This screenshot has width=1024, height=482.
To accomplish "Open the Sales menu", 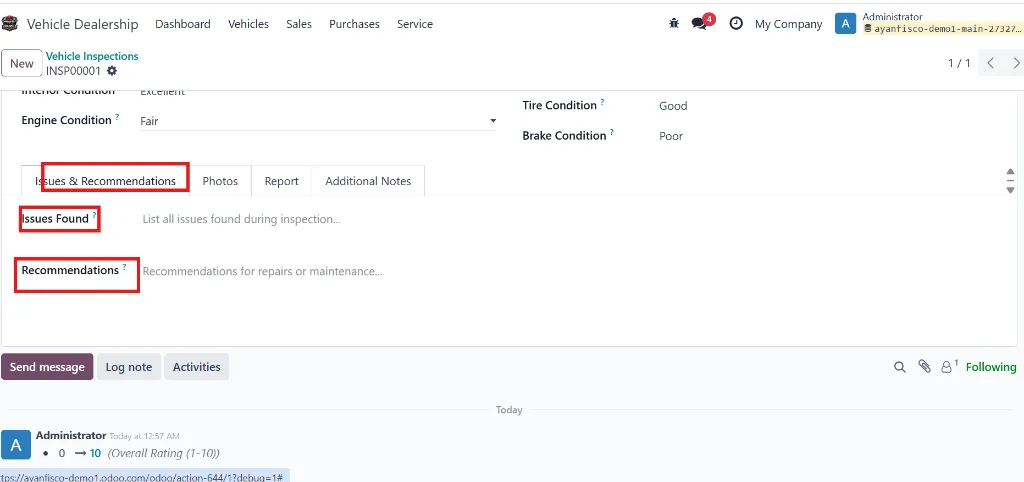I will [x=299, y=24].
